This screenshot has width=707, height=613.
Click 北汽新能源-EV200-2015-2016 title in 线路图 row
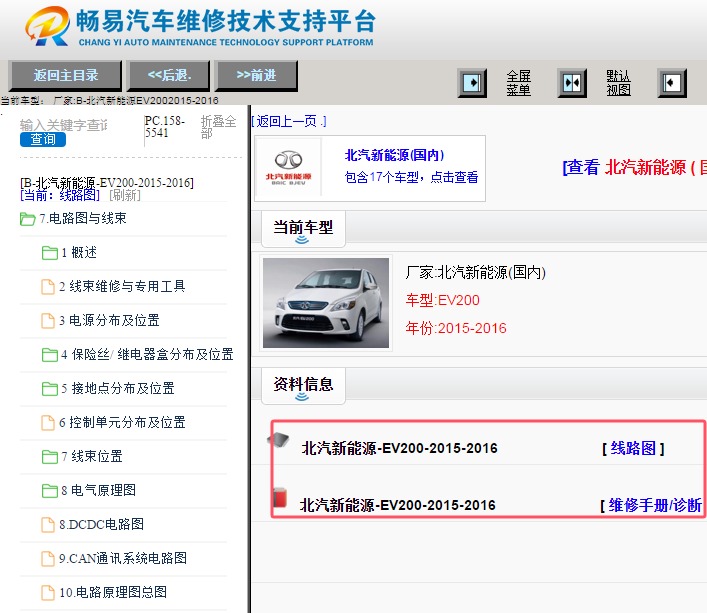[399, 448]
